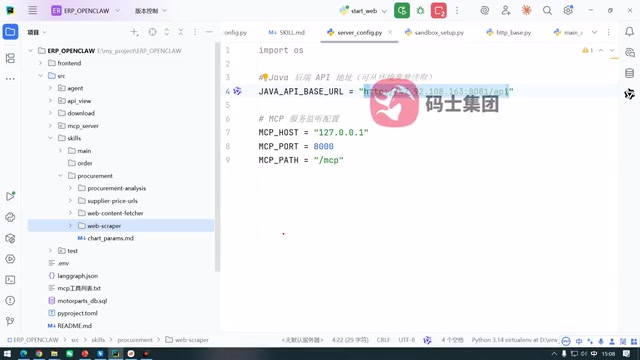Open the Windows Start menu
The height and width of the screenshot is (360, 640).
[7, 353]
